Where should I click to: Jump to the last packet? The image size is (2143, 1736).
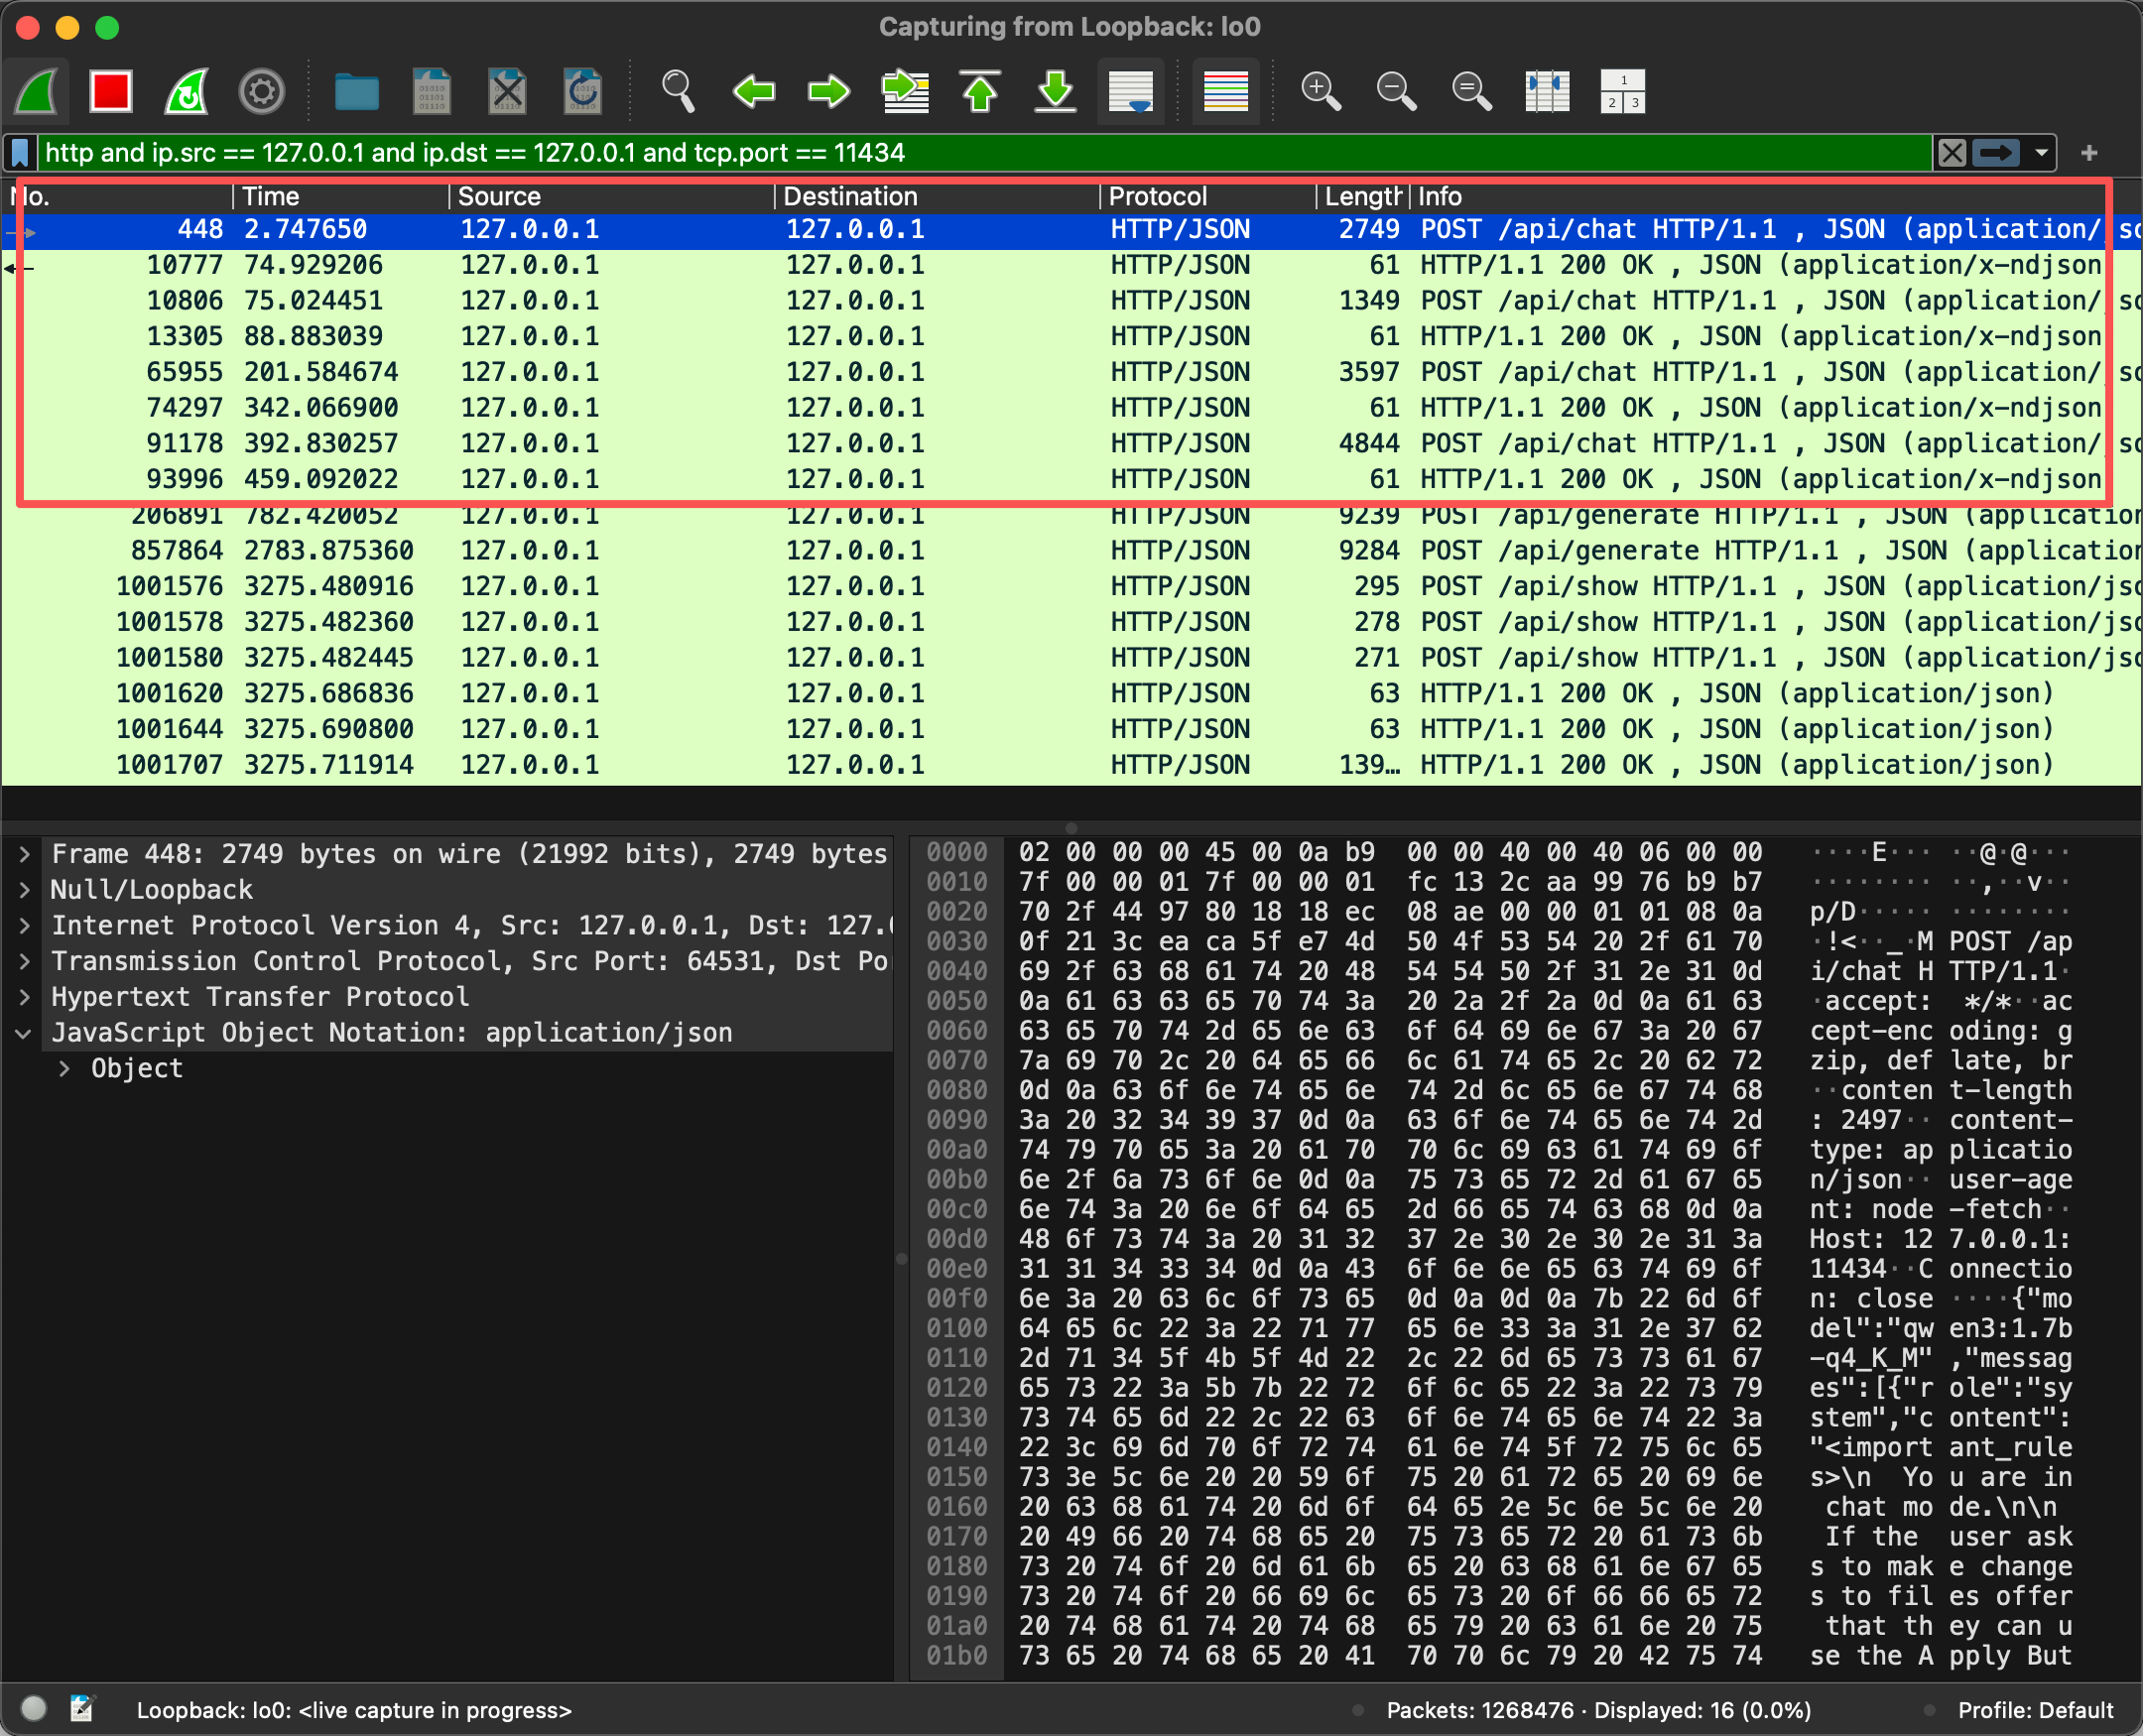point(1055,92)
